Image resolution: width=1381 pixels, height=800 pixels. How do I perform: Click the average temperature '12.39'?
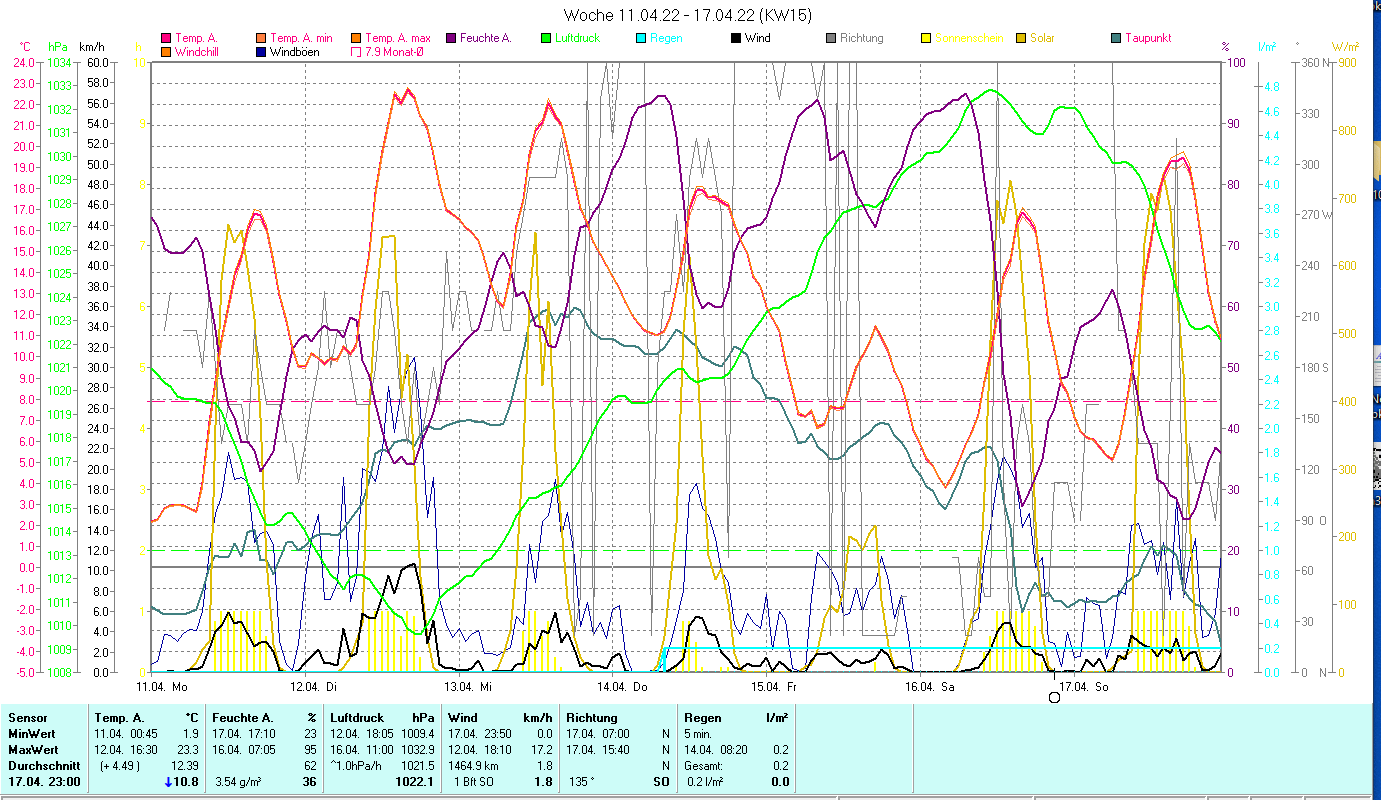184,765
